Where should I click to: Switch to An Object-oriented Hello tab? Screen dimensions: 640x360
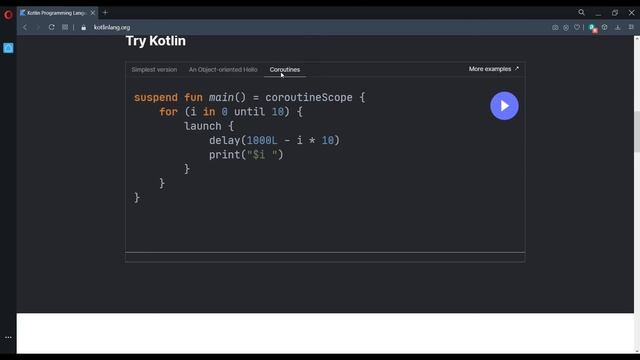pos(223,70)
